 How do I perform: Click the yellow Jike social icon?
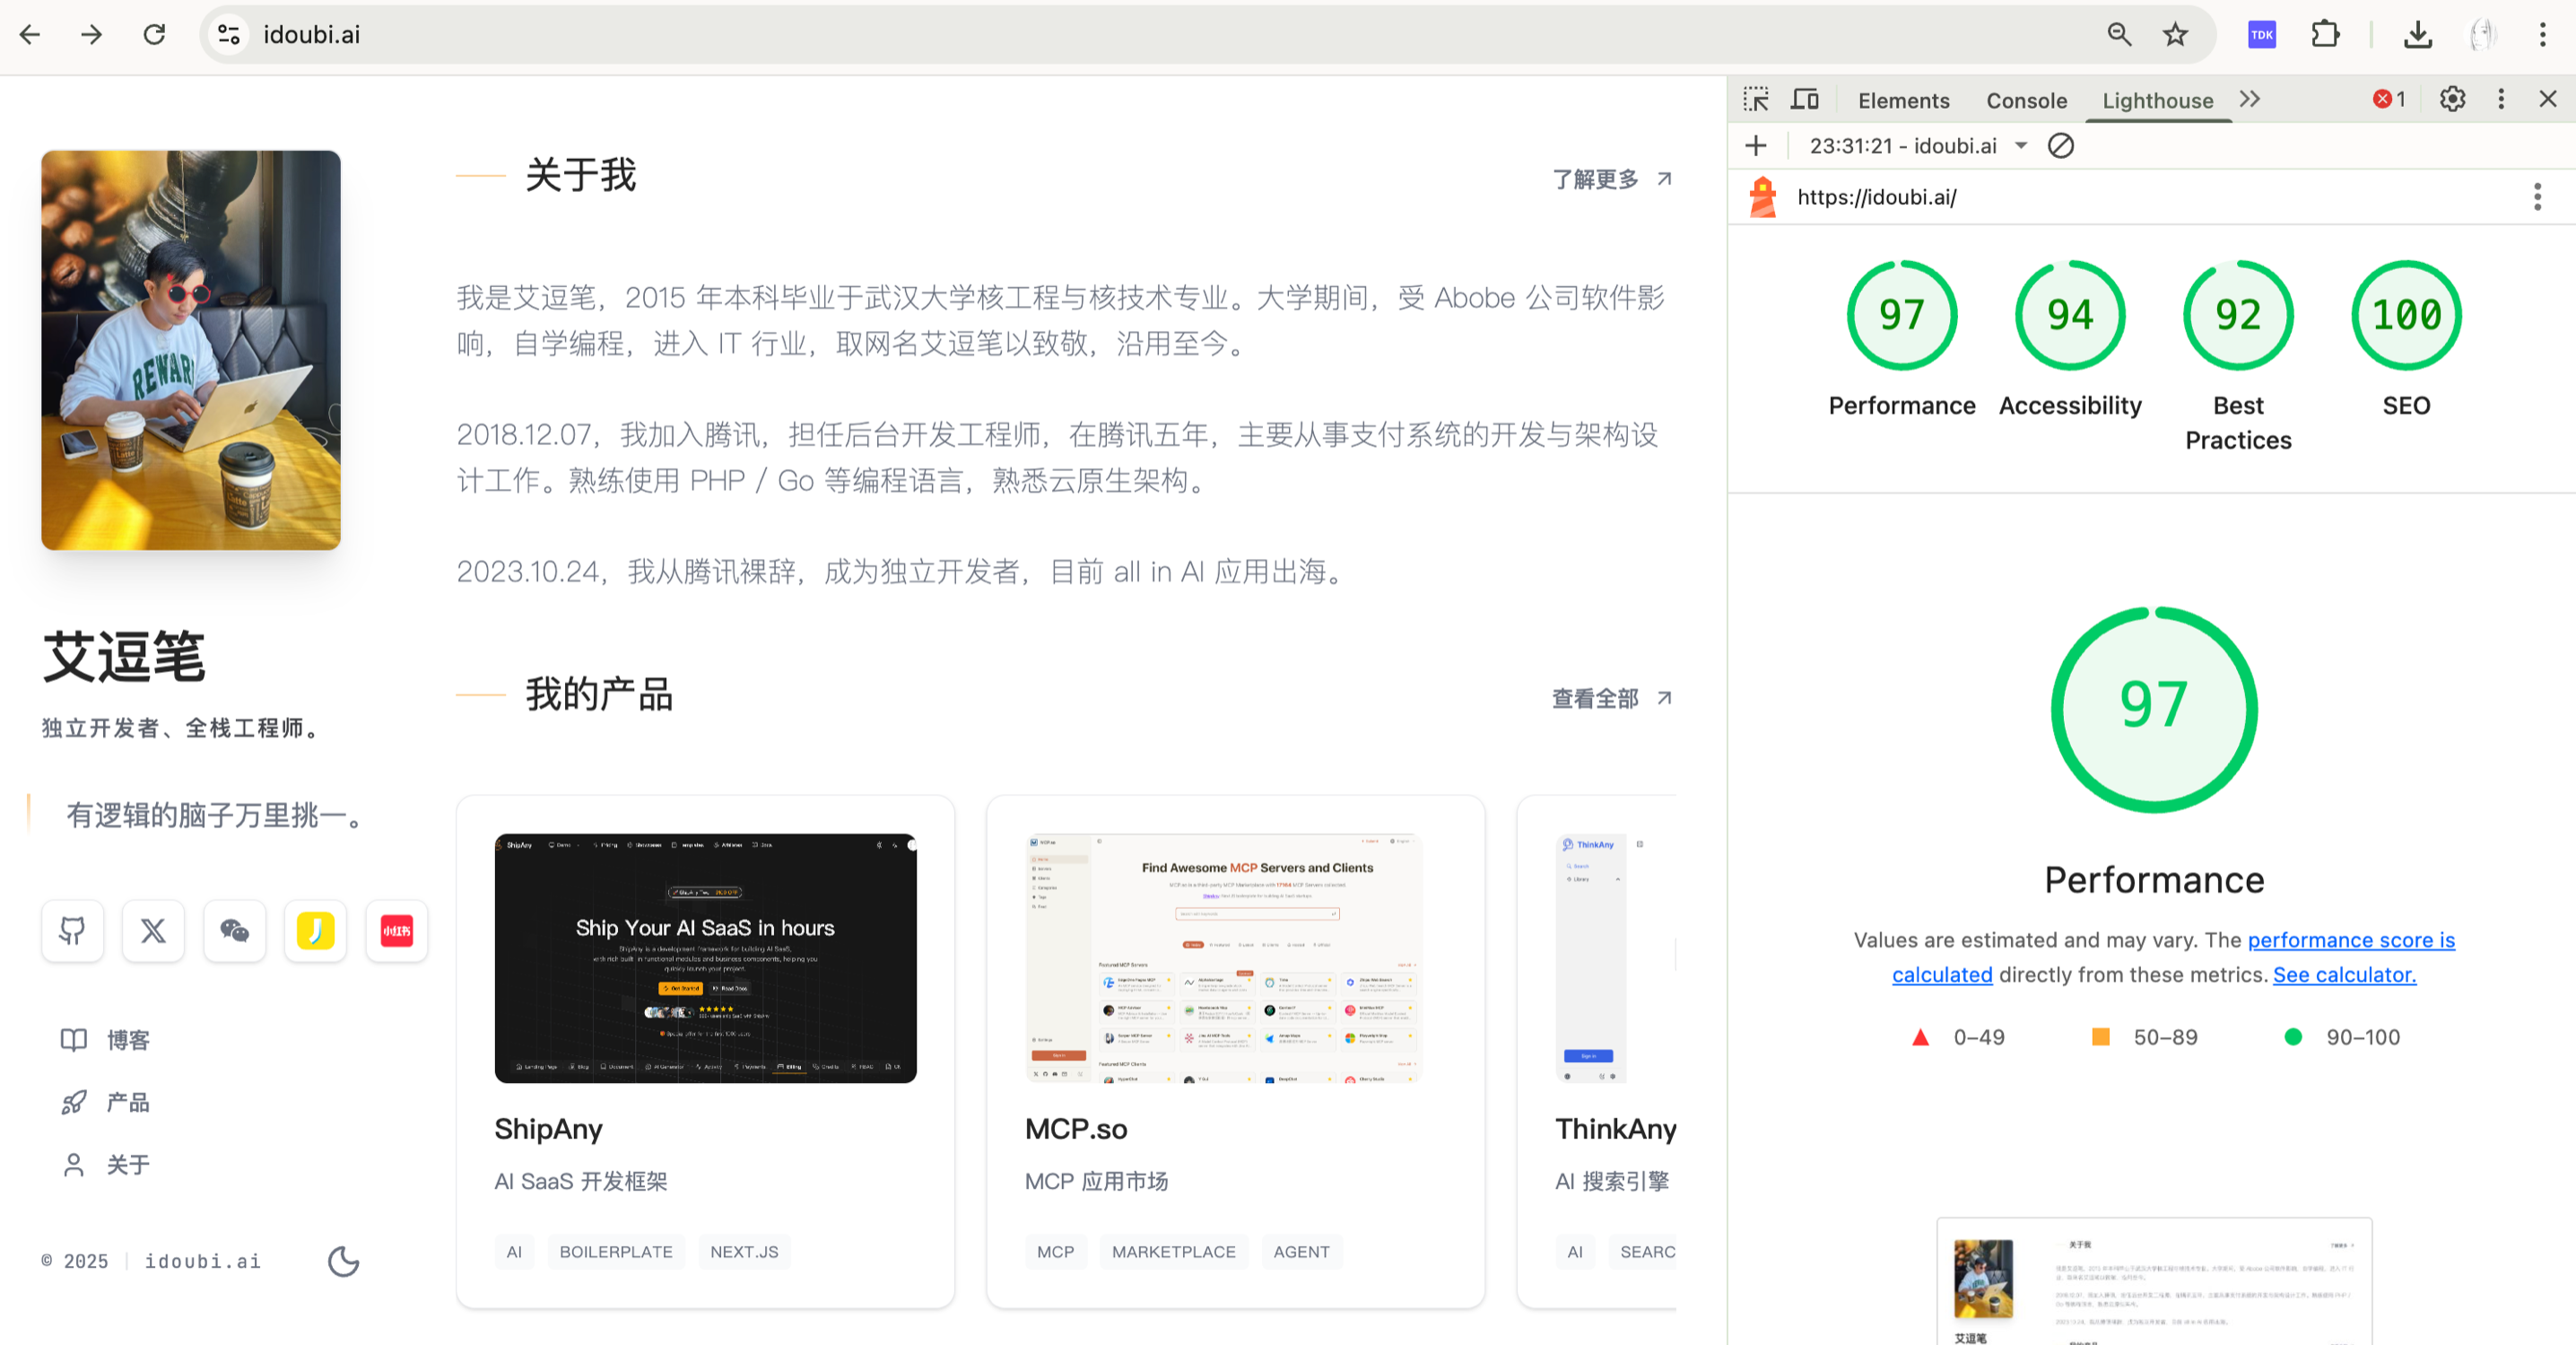click(315, 931)
